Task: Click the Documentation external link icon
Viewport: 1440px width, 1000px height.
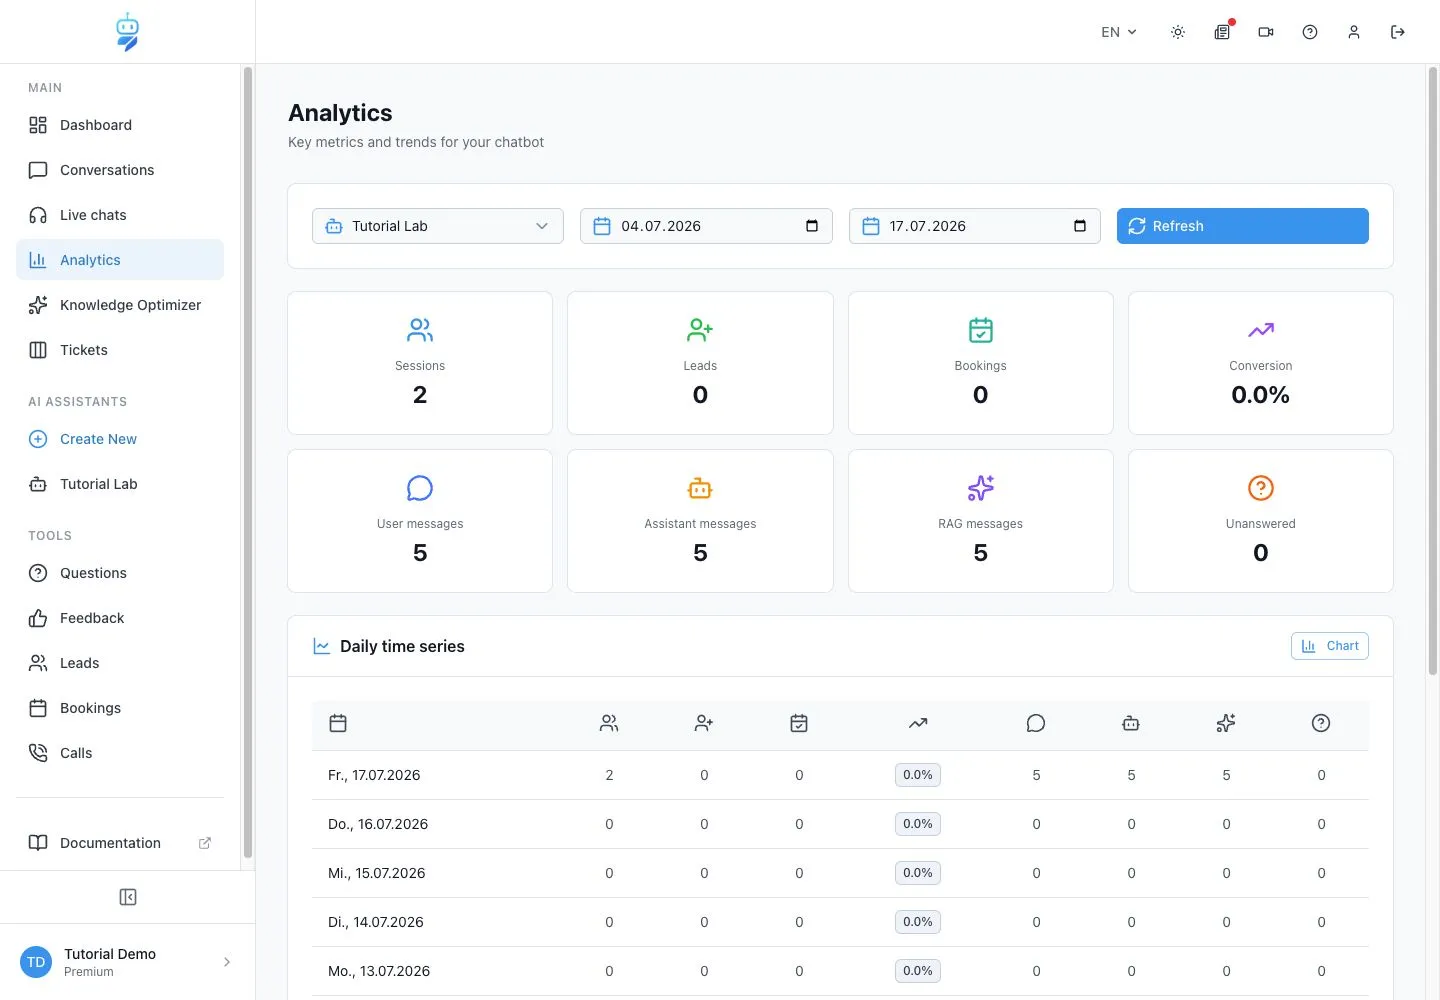Action: 205,843
